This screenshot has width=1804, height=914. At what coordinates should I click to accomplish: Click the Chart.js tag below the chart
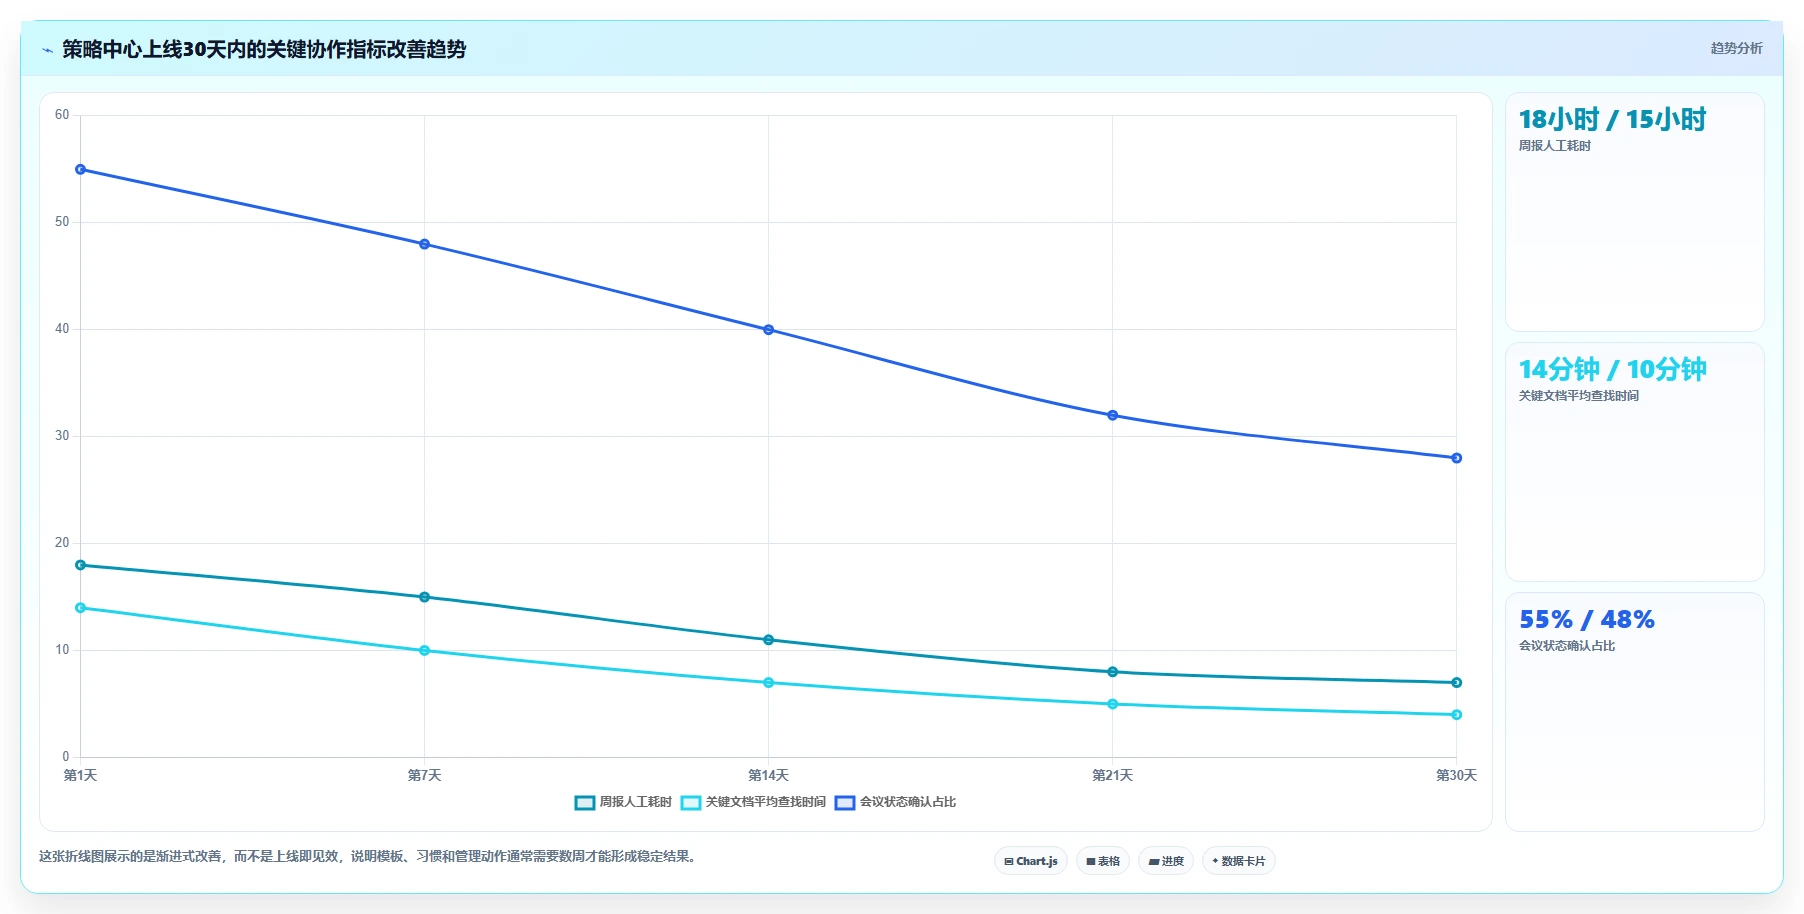[1031, 861]
